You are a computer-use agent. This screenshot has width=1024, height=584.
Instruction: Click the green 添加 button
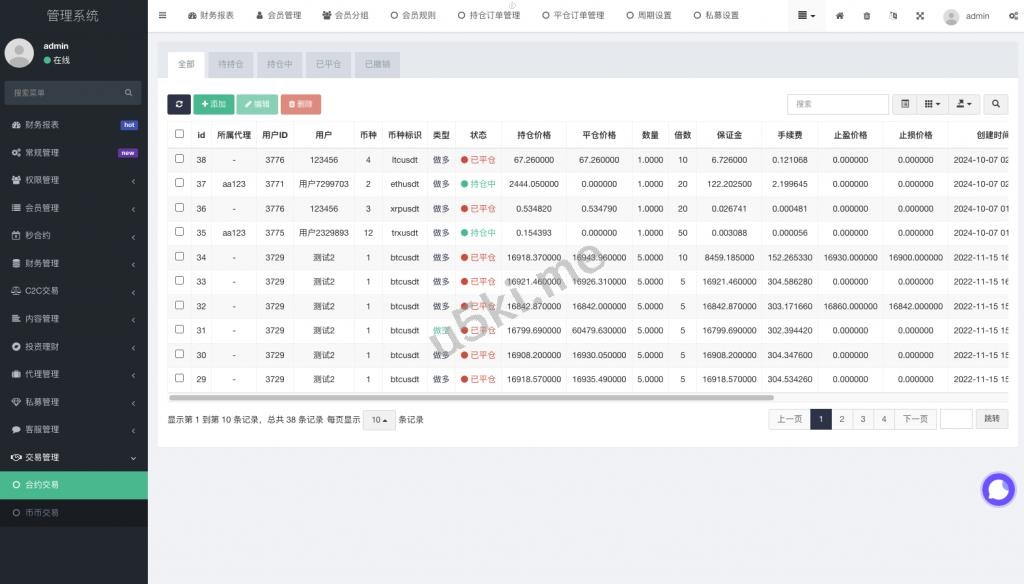click(x=213, y=104)
